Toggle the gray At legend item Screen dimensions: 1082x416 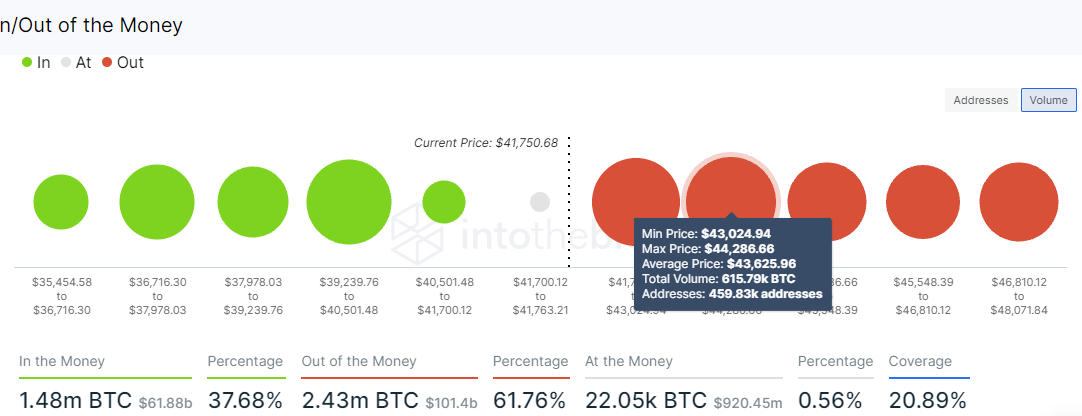coord(76,63)
